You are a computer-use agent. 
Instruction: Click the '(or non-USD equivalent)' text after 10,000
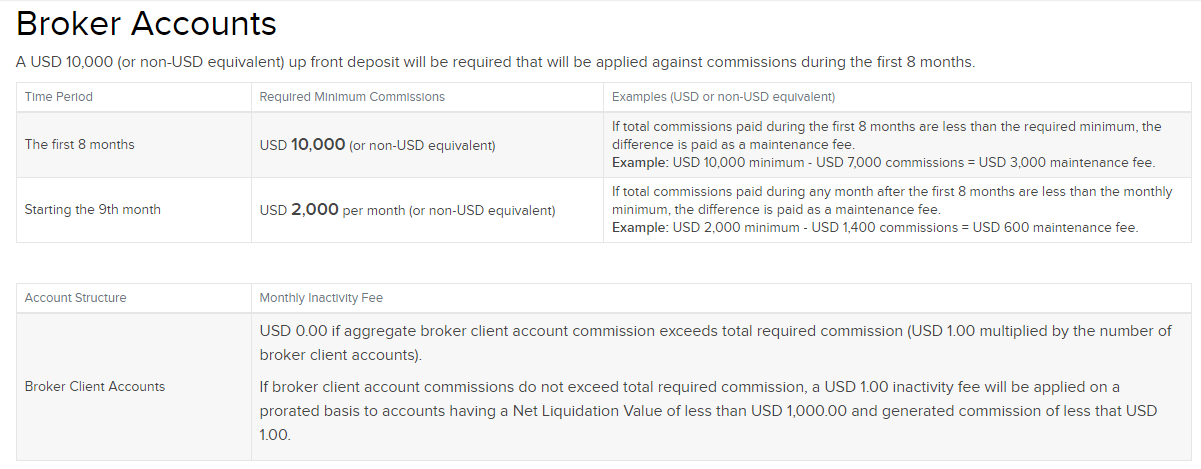point(422,146)
